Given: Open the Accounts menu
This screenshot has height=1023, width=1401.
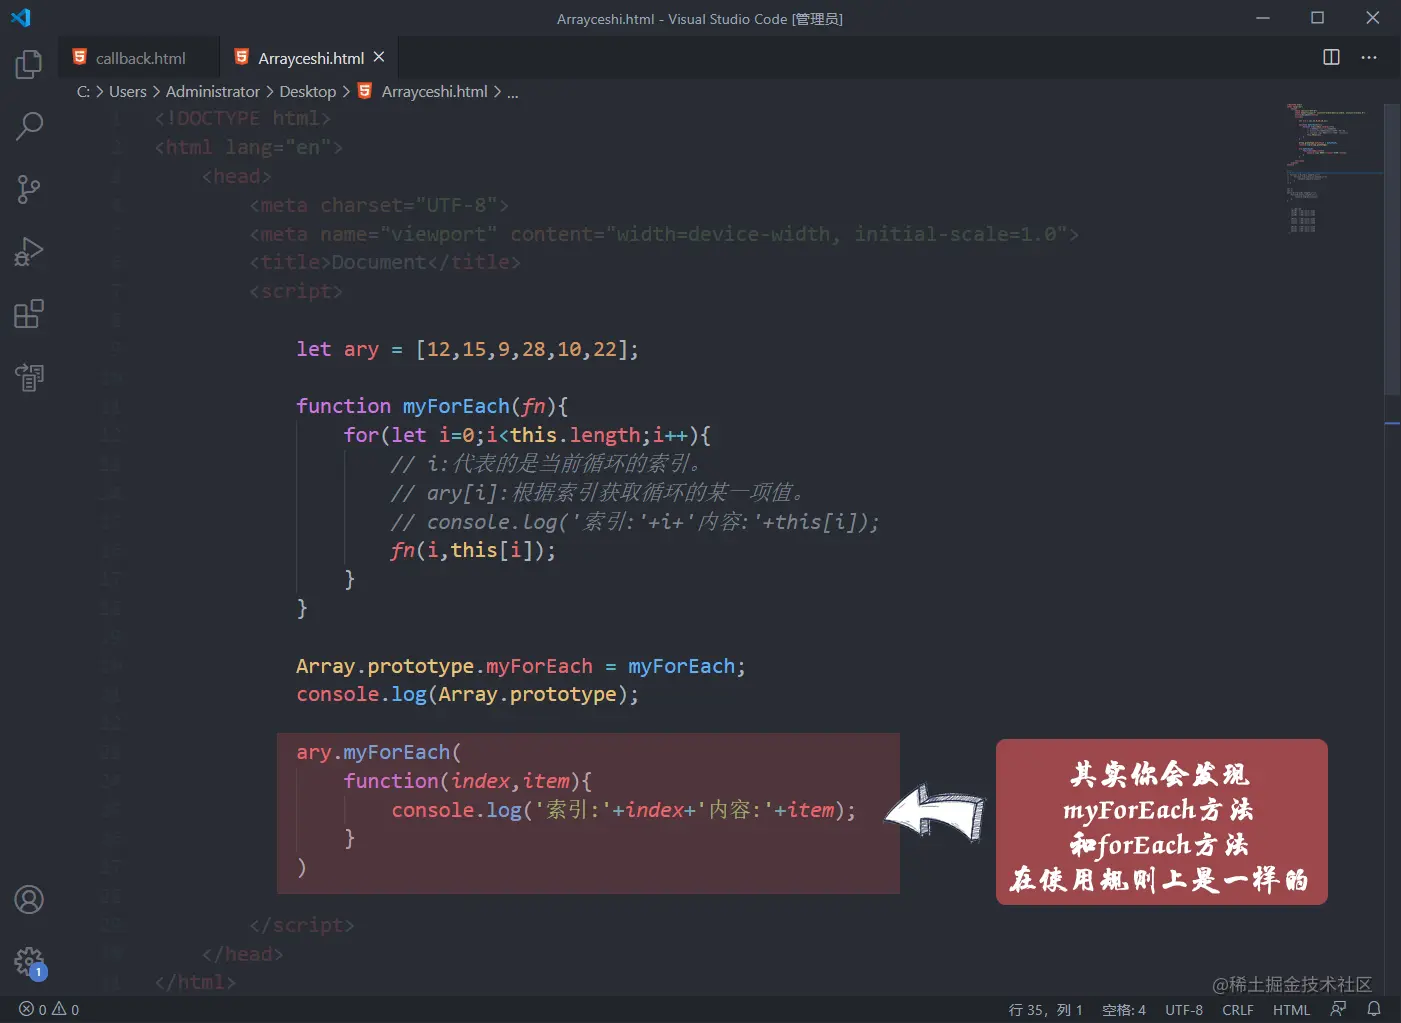Looking at the screenshot, I should tap(29, 900).
